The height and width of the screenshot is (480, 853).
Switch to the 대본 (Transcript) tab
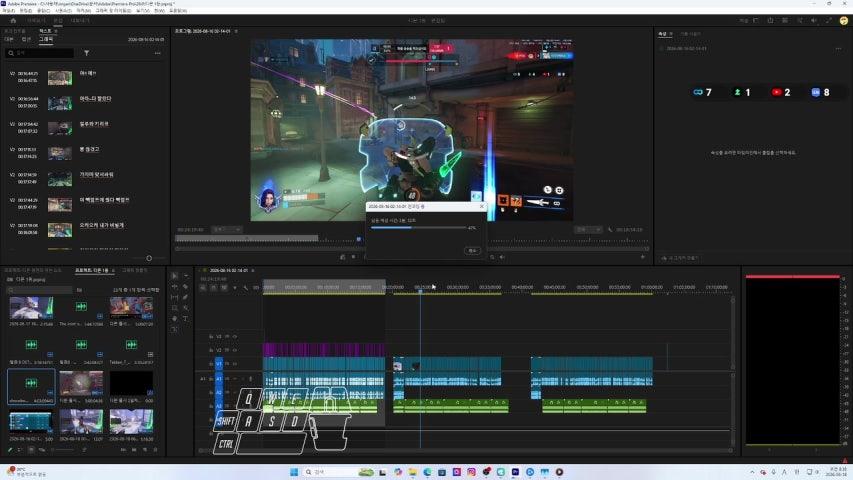click(x=9, y=39)
